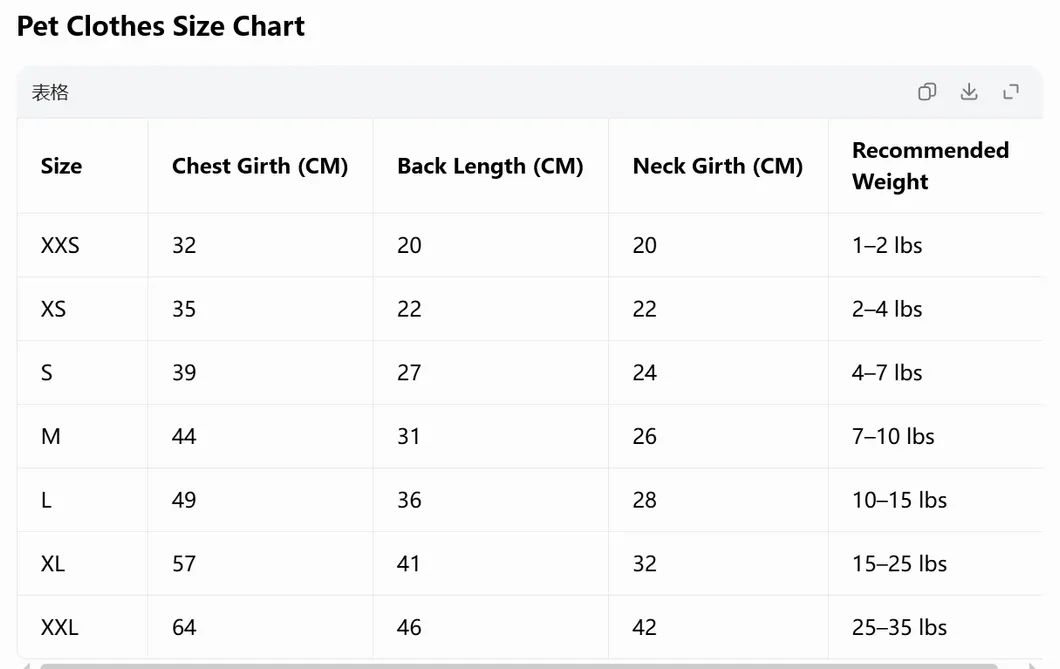This screenshot has height=669, width=1060.
Task: Click the 10–15 lbs weight cell
Action: (x=899, y=500)
